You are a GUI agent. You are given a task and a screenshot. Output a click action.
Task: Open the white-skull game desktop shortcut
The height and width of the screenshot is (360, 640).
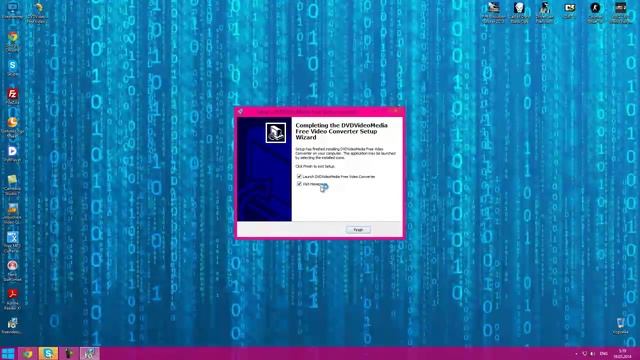coord(519,12)
